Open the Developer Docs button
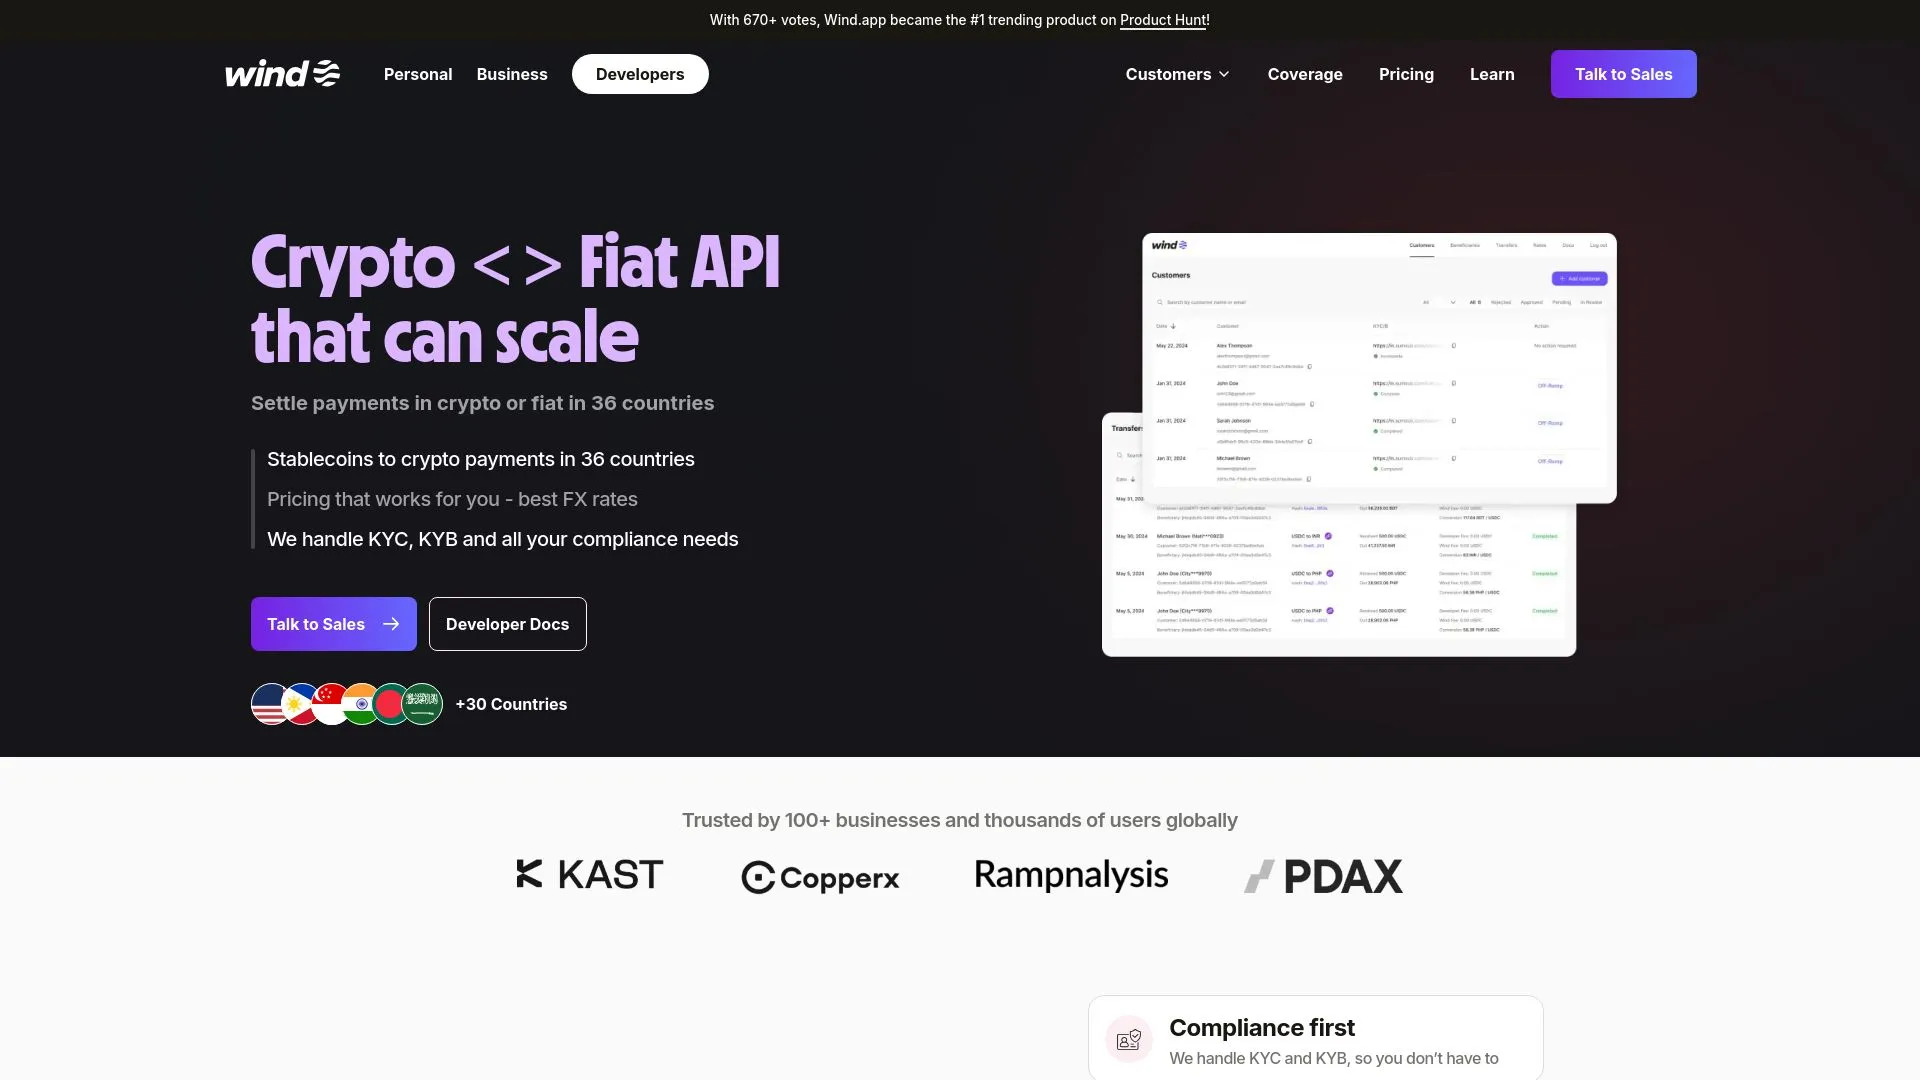Screen dimensions: 1920x1080 pyautogui.click(x=508, y=624)
